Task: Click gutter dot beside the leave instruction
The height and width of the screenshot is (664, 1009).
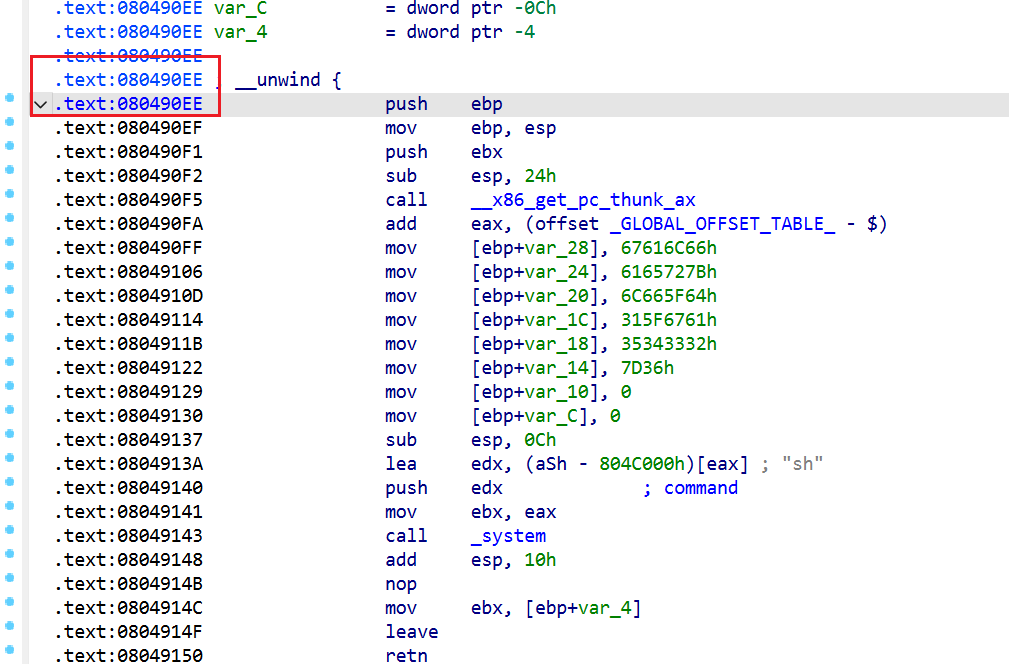Action: click(x=10, y=626)
